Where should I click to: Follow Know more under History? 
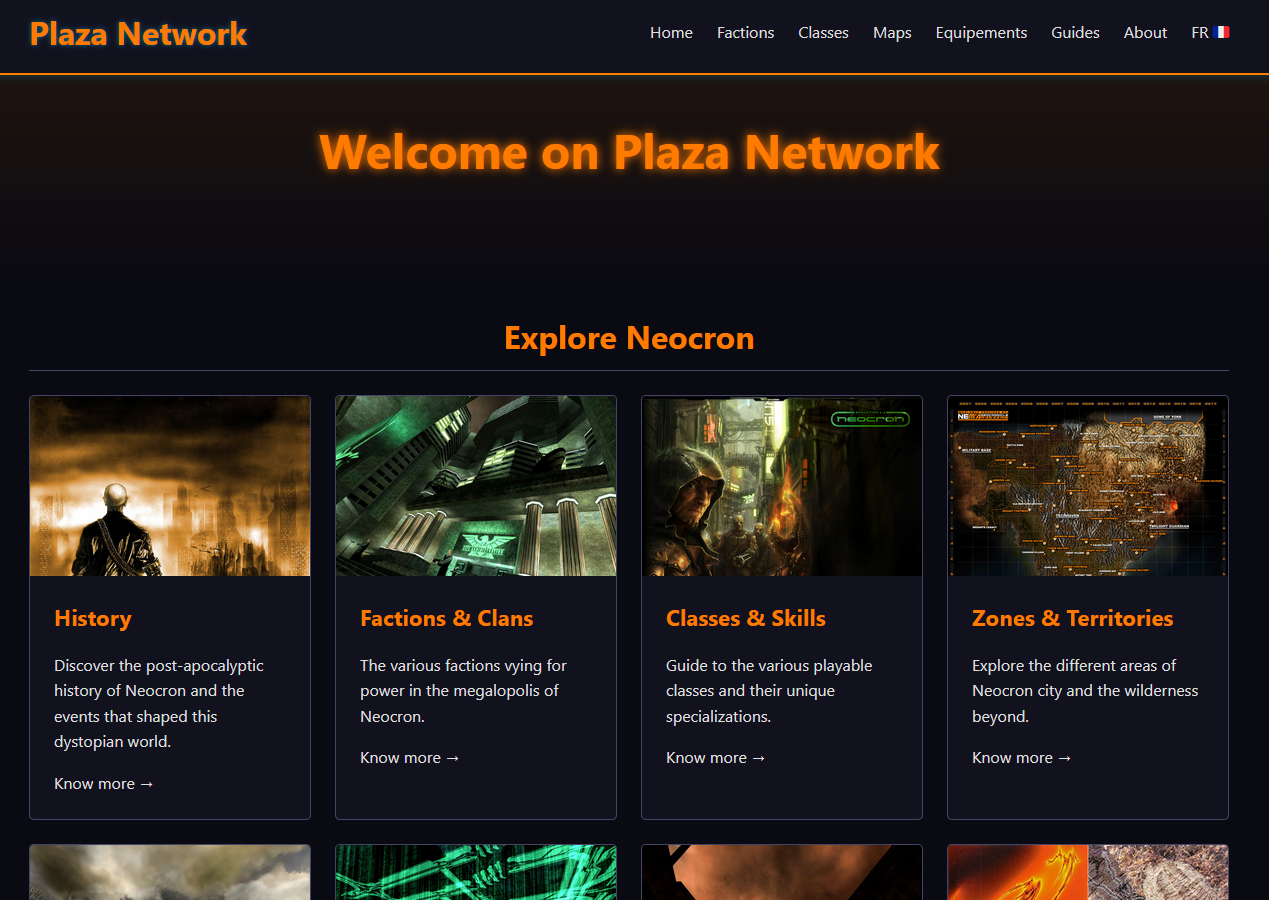pos(104,783)
